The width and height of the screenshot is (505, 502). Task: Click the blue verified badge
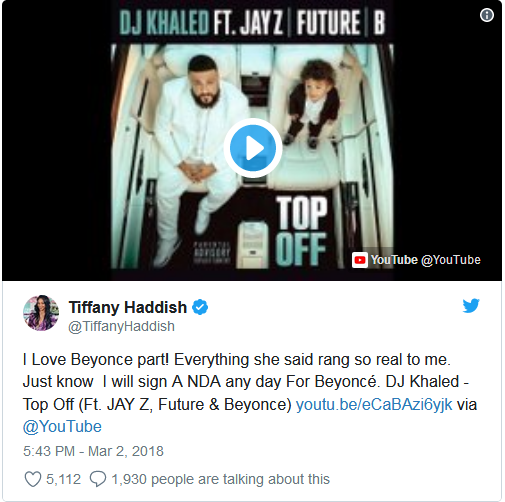200,307
